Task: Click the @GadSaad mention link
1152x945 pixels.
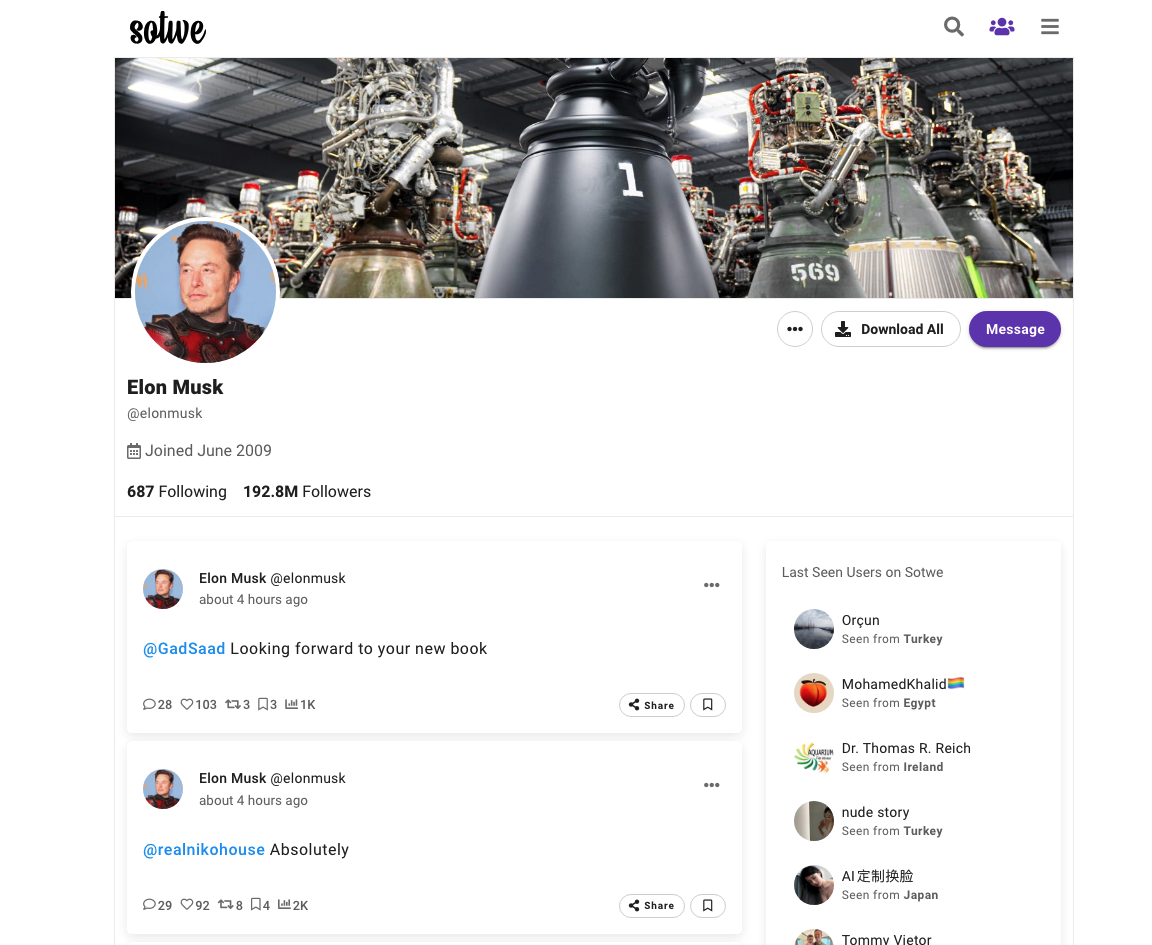Action: pyautogui.click(x=184, y=649)
